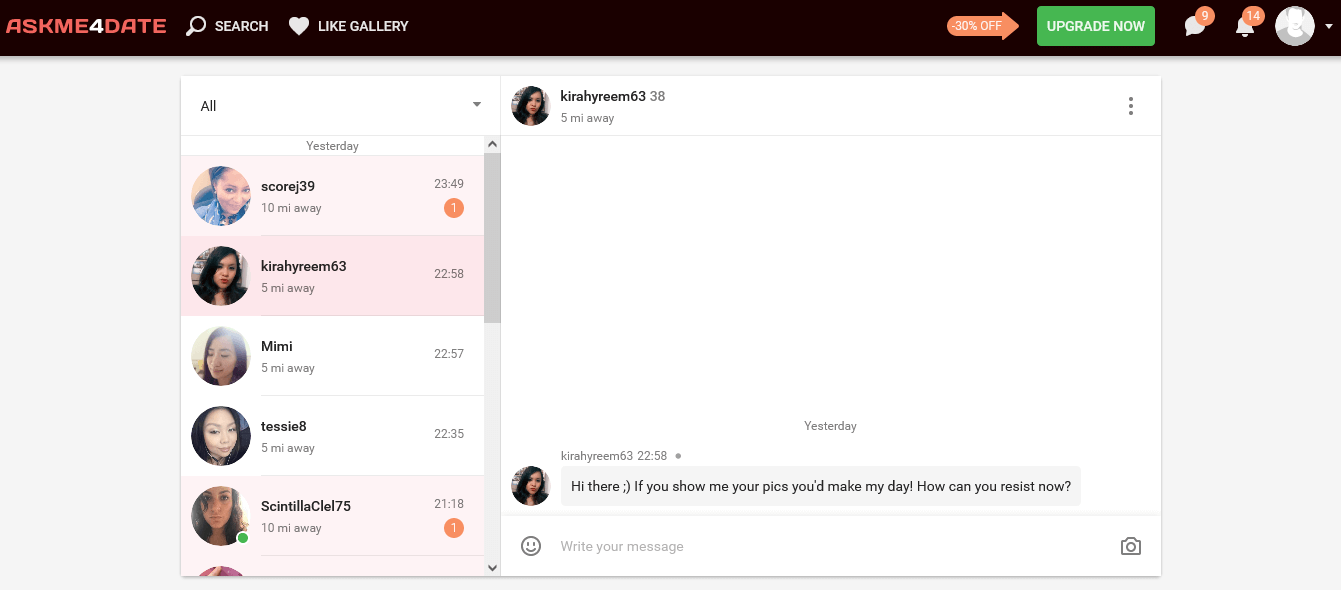Open conversation with ScintillaClel75
Screen dimensions: 1341x590
point(333,516)
